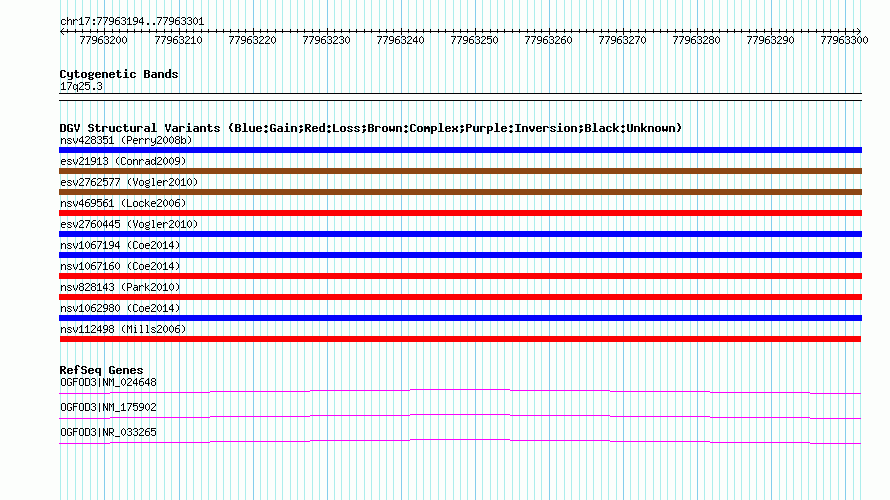Image resolution: width=890 pixels, height=500 pixels.
Task: Open variant nsv112498 (Mills2006) label
Action: [x=123, y=329]
